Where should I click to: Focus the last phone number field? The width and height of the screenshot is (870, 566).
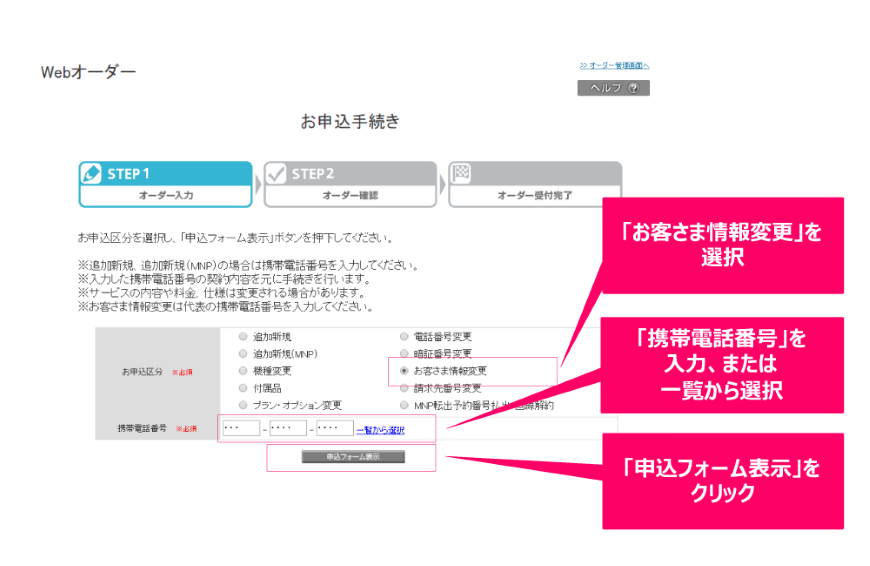coord(335,428)
